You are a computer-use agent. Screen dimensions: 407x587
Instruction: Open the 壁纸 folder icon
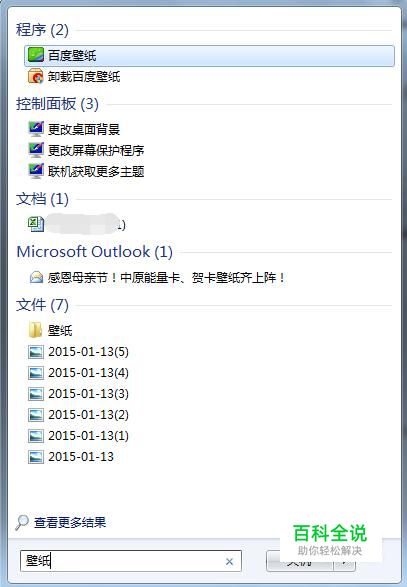(36, 330)
